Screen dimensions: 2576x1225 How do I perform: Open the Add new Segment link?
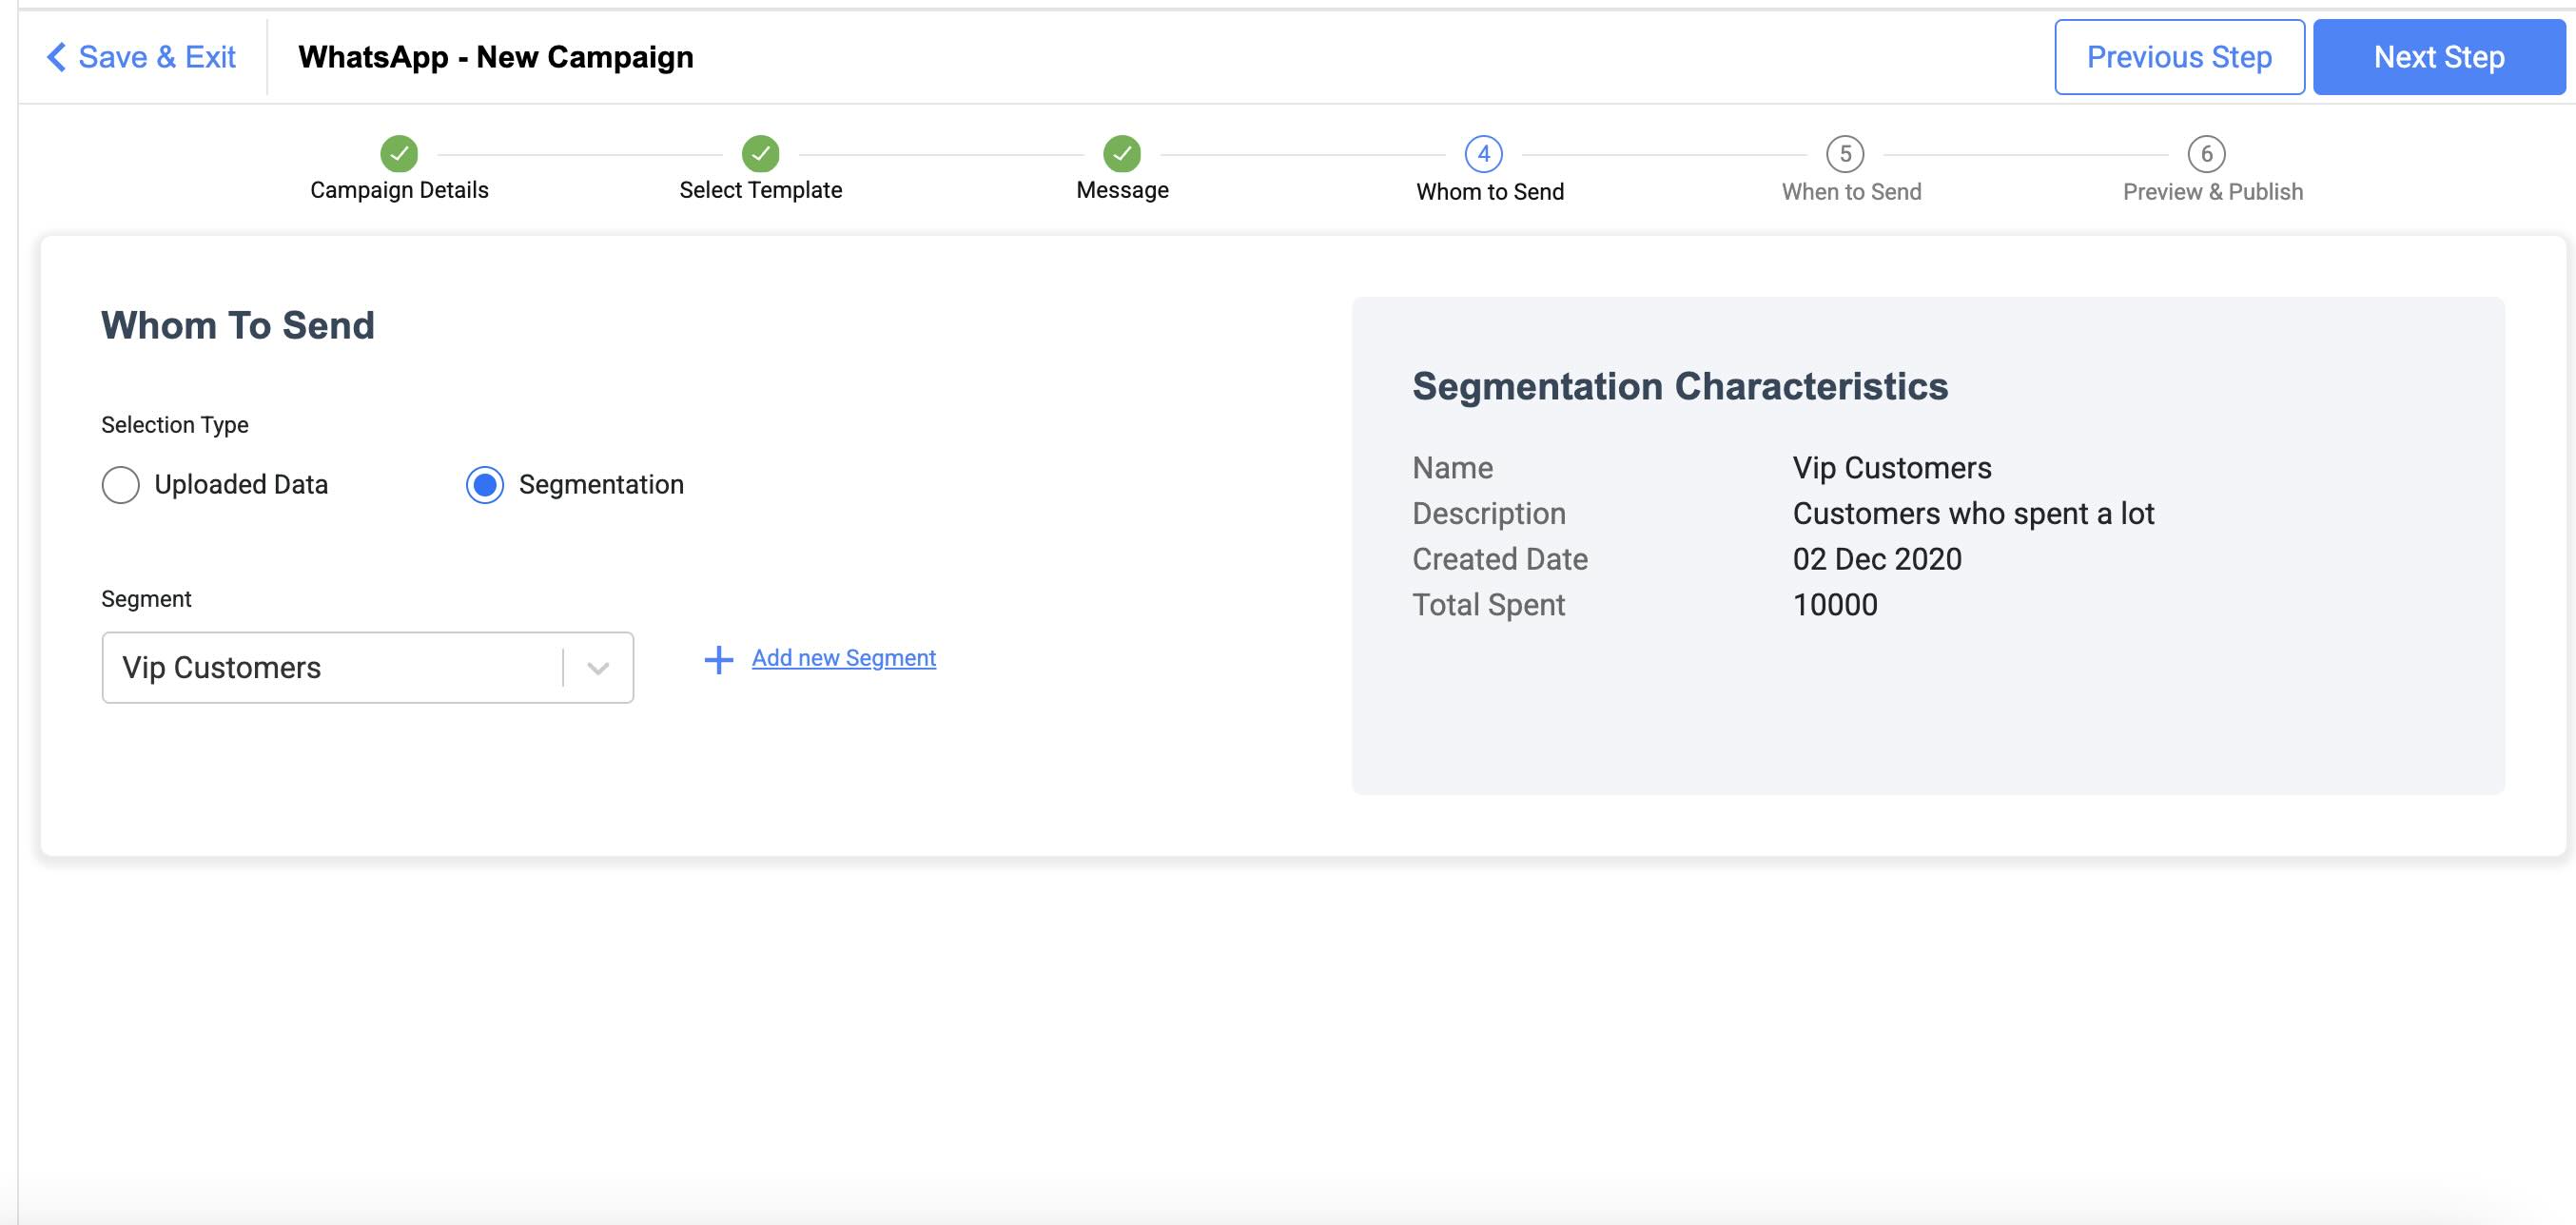coord(843,658)
